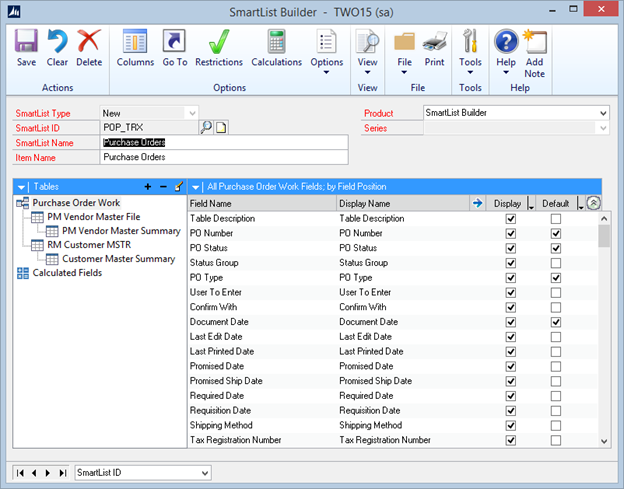The width and height of the screenshot is (624, 489).
Task: Click the Requisition Date display name
Action: [x=370, y=411]
